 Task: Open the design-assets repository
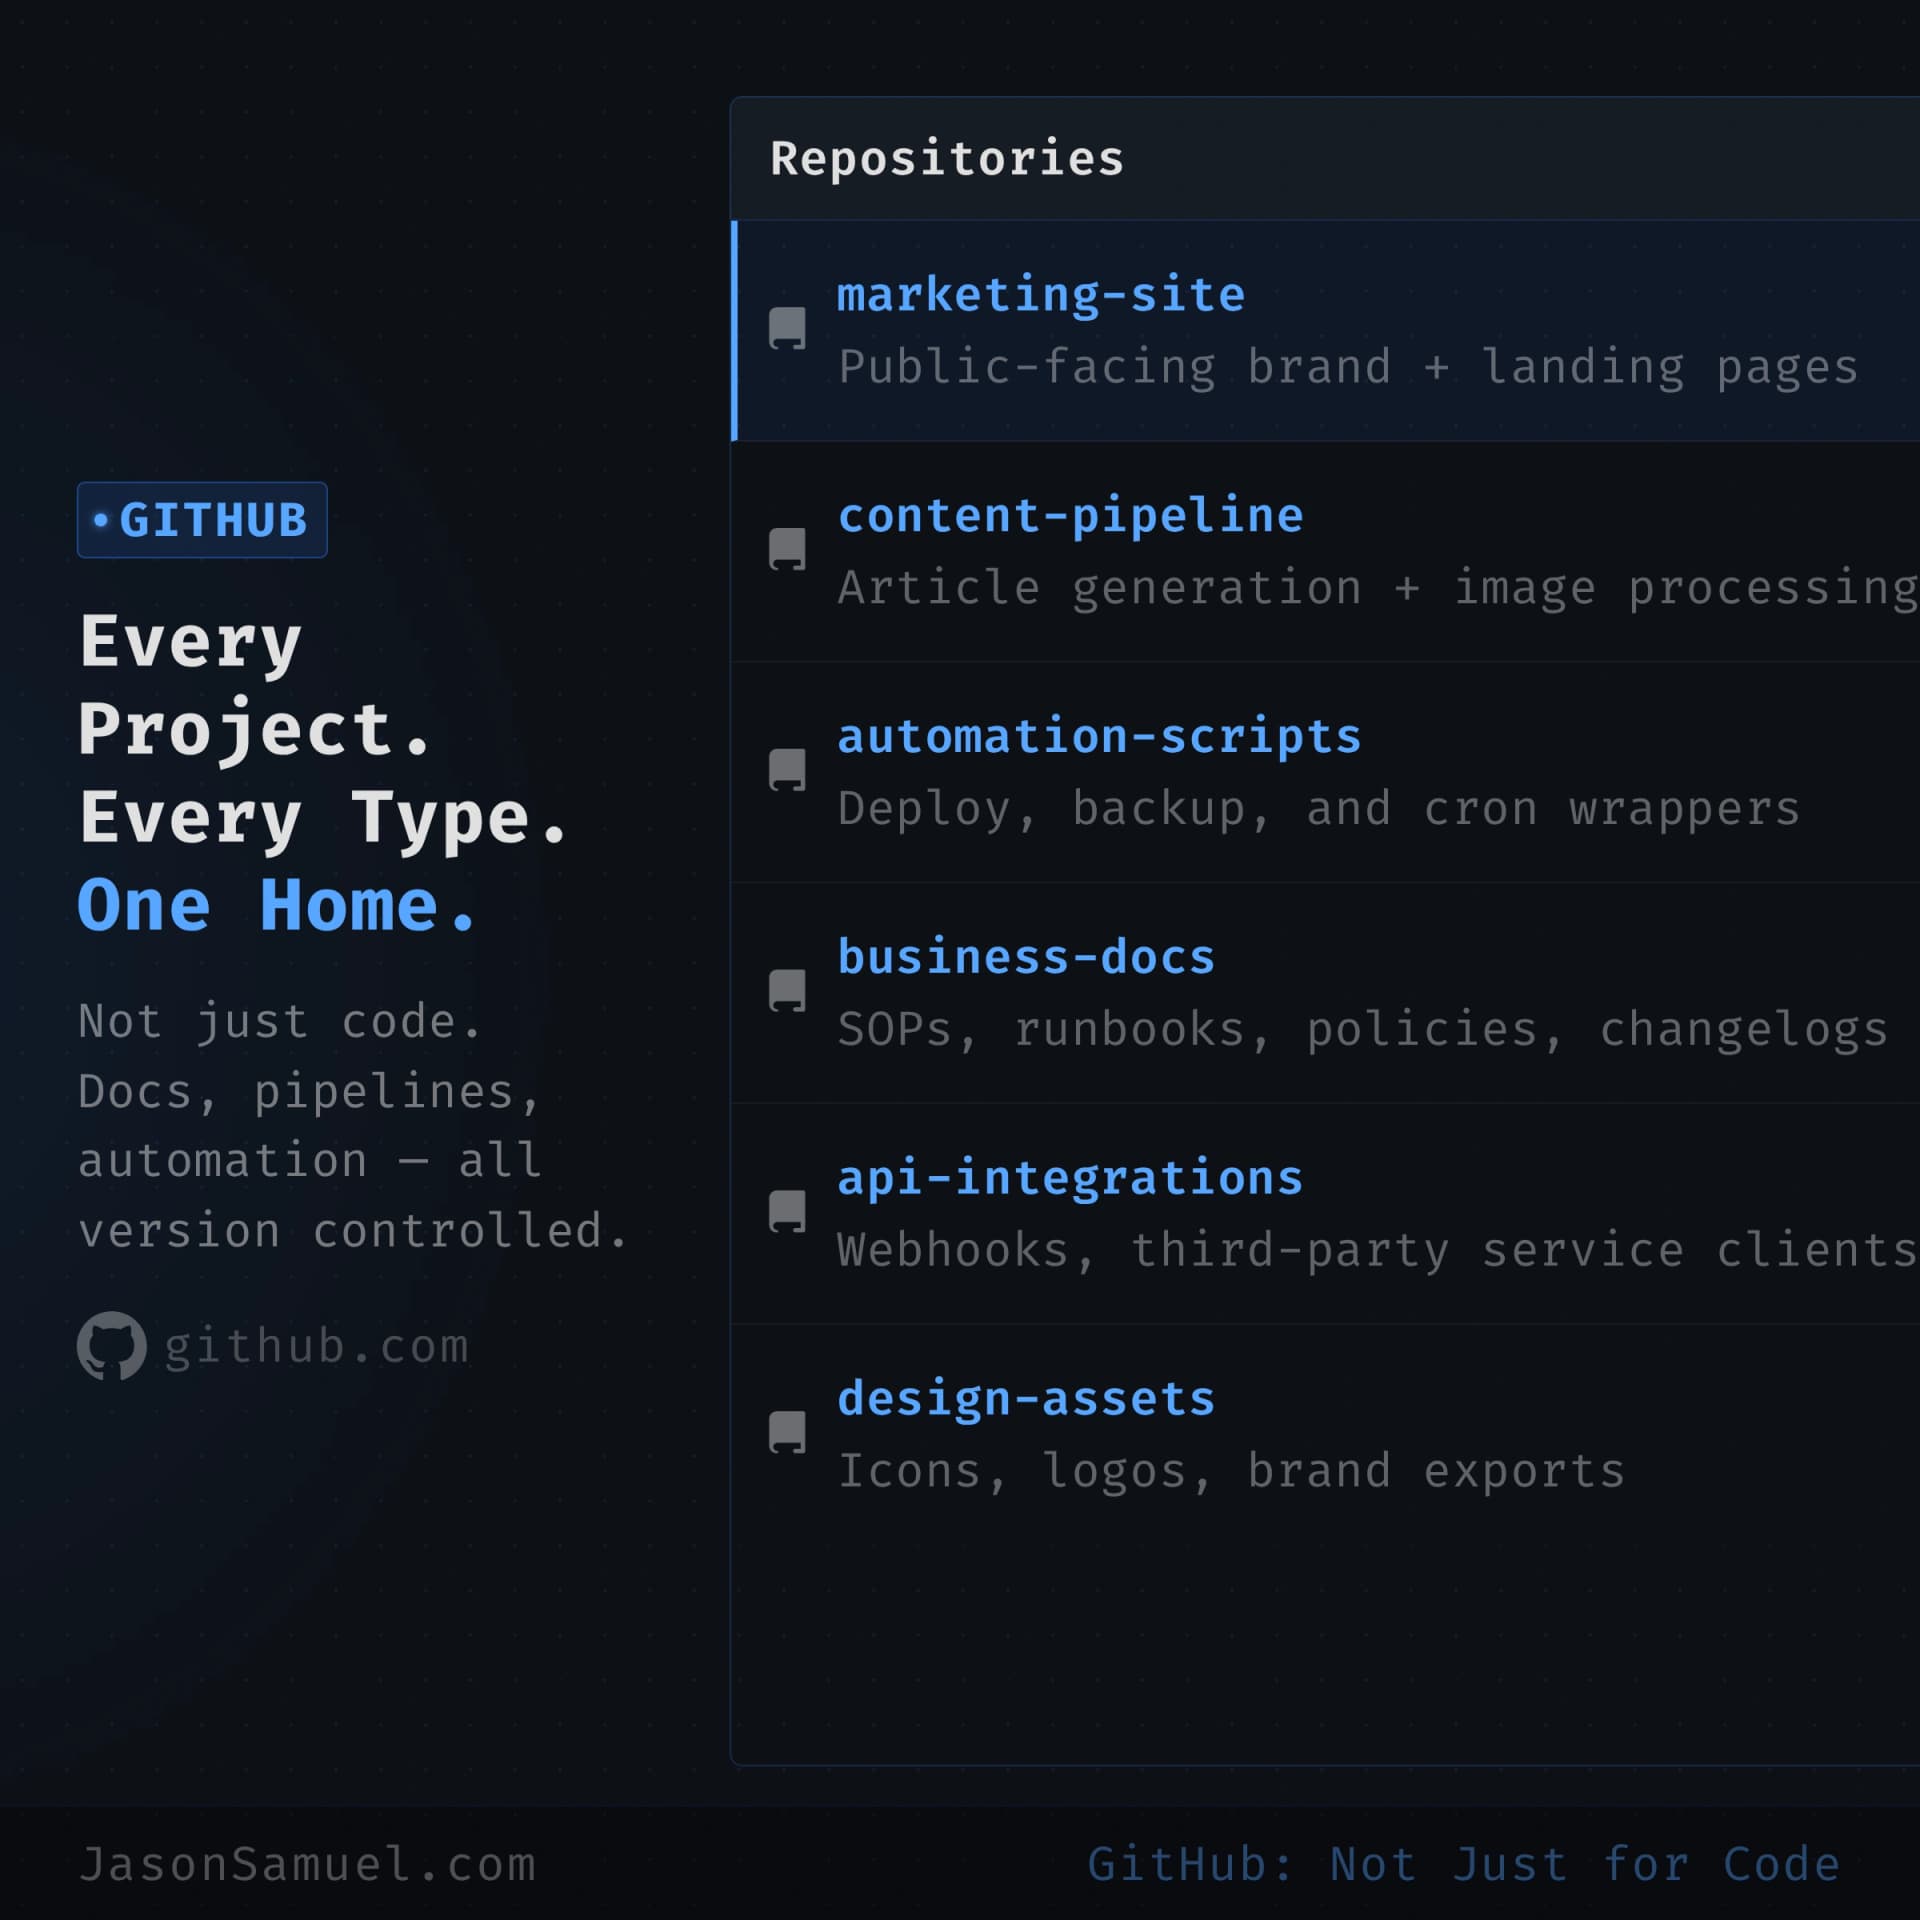1026,1399
